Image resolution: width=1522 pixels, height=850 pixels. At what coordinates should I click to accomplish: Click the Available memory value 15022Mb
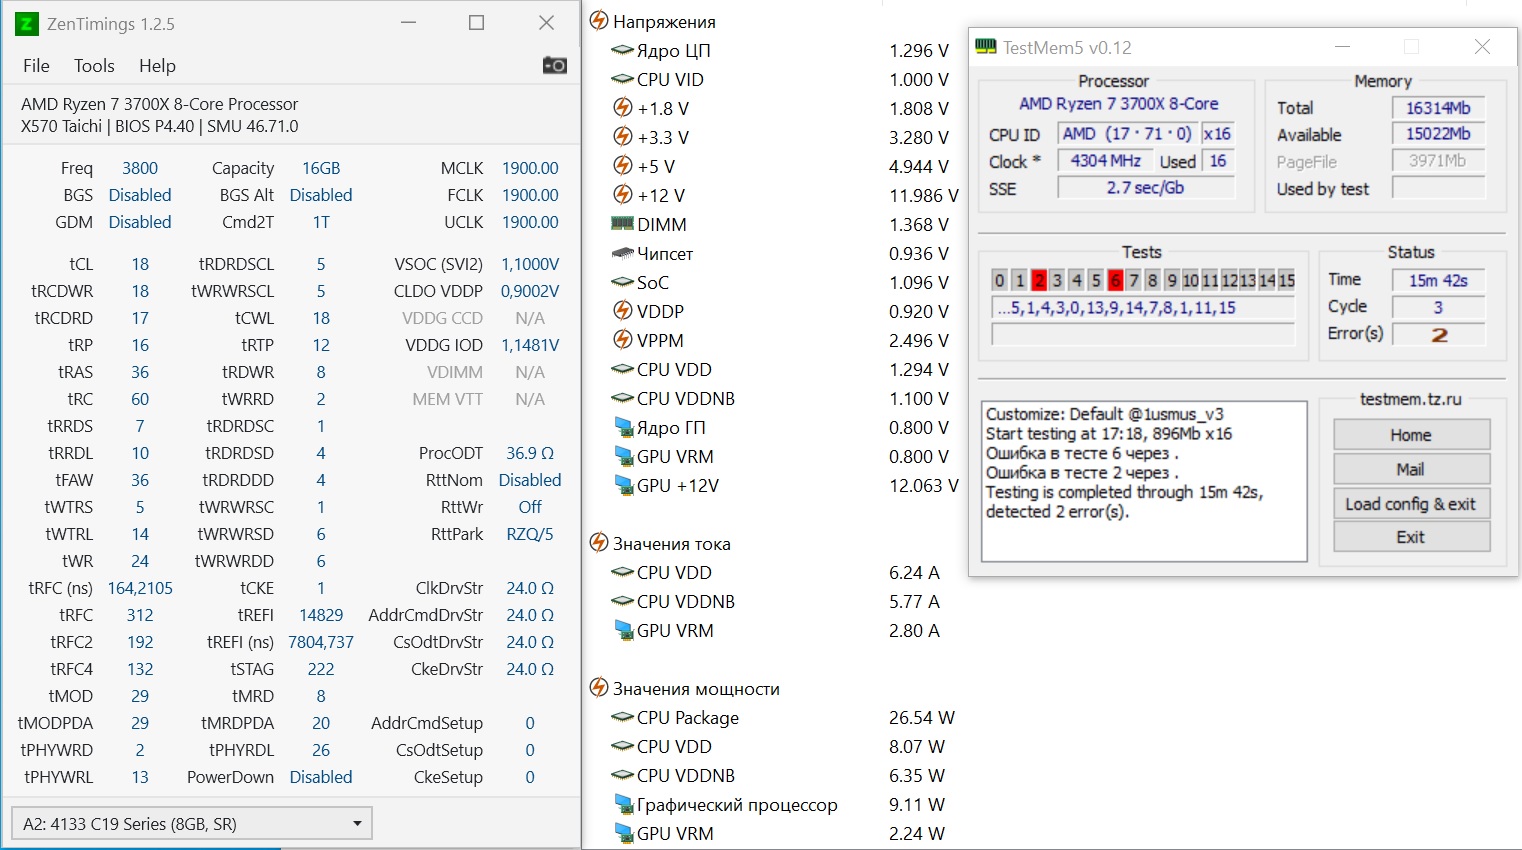1438,134
